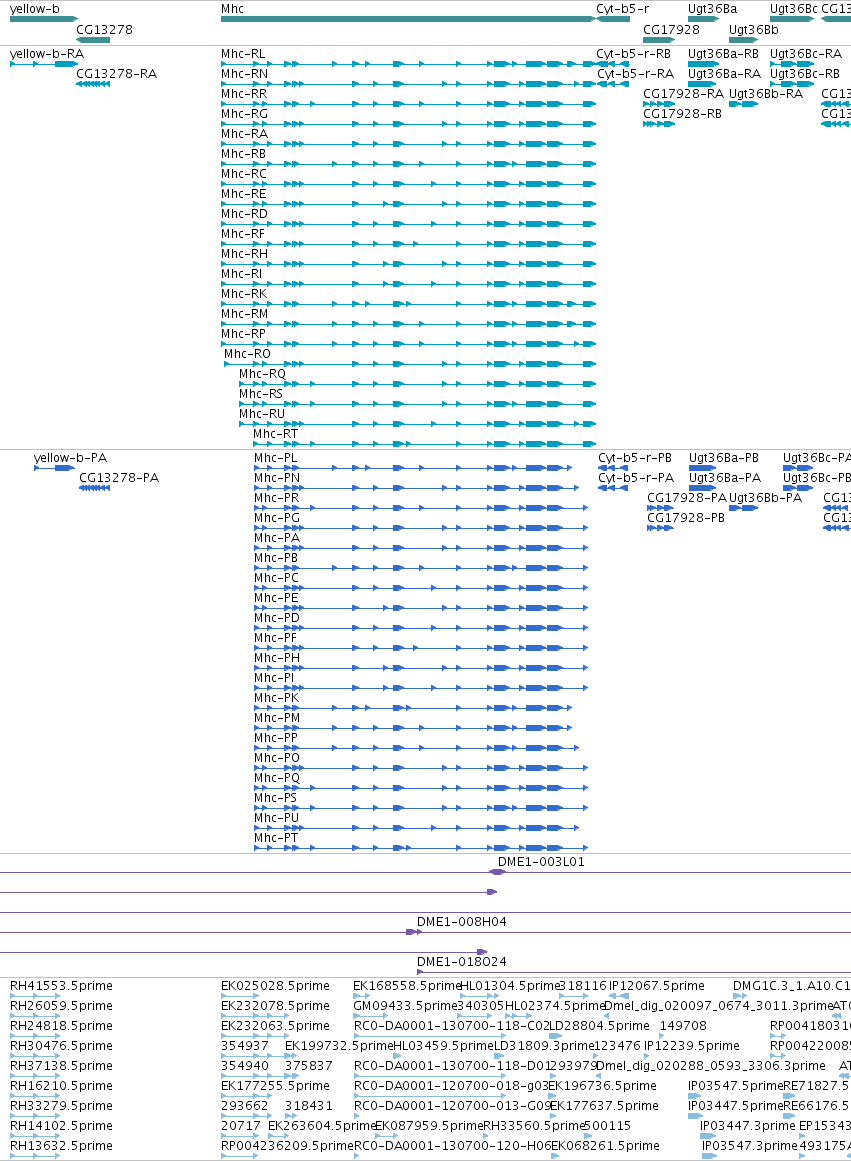The height and width of the screenshot is (1161, 851).
Task: Select EST EK177255.5prime
Action: click(x=276, y=1086)
